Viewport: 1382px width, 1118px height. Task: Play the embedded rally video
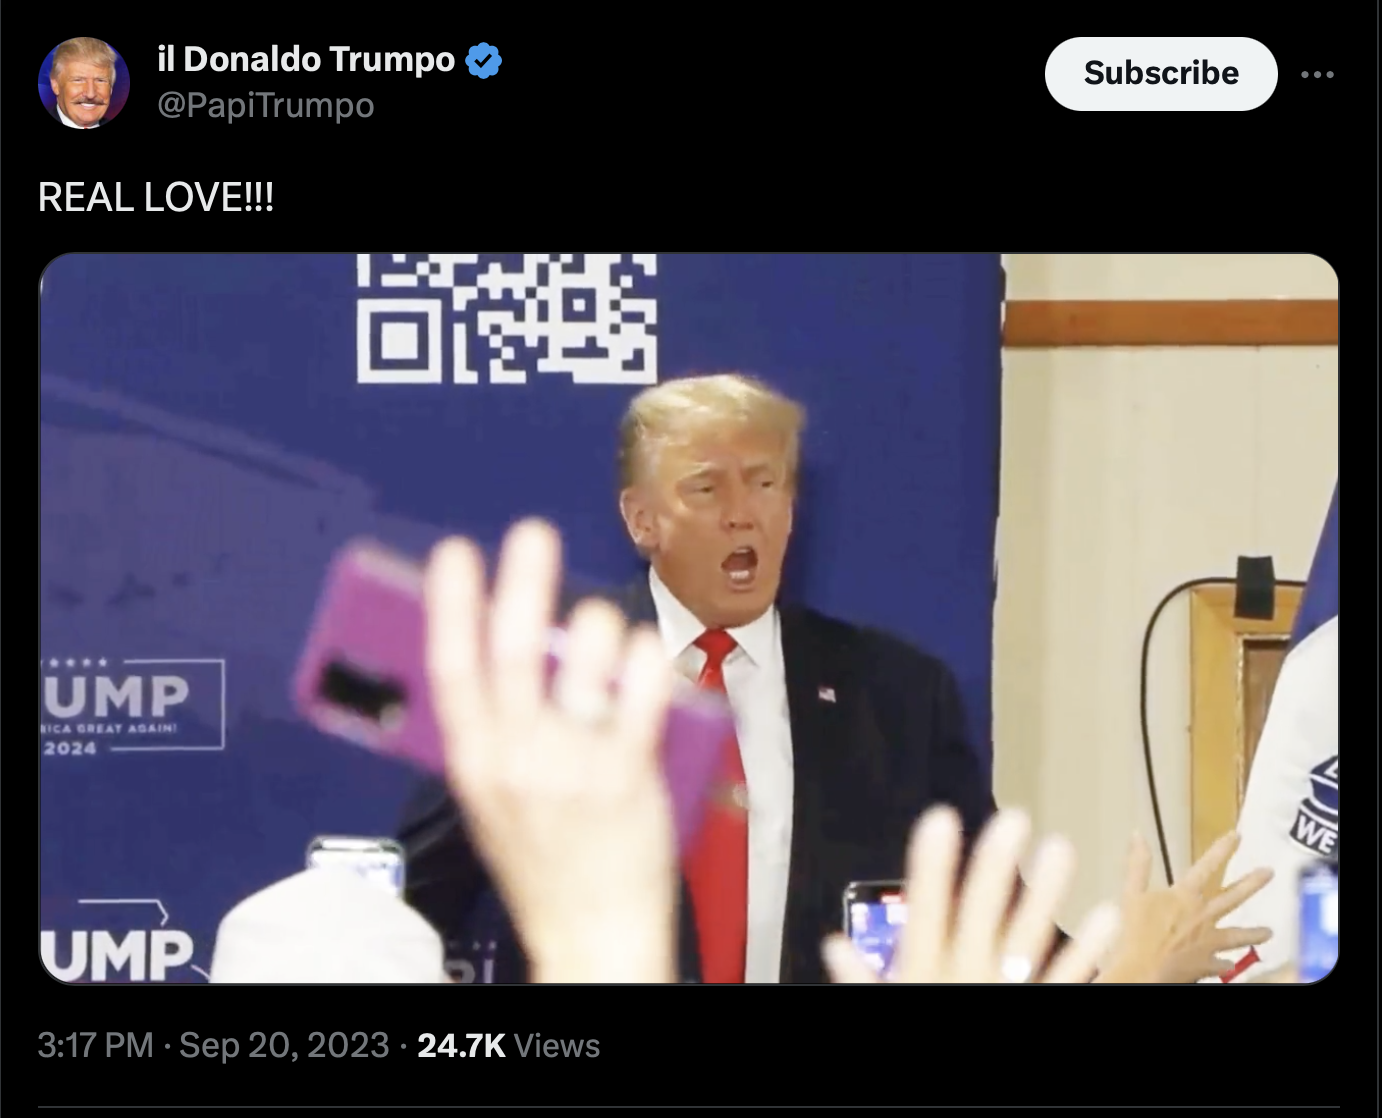tap(689, 618)
